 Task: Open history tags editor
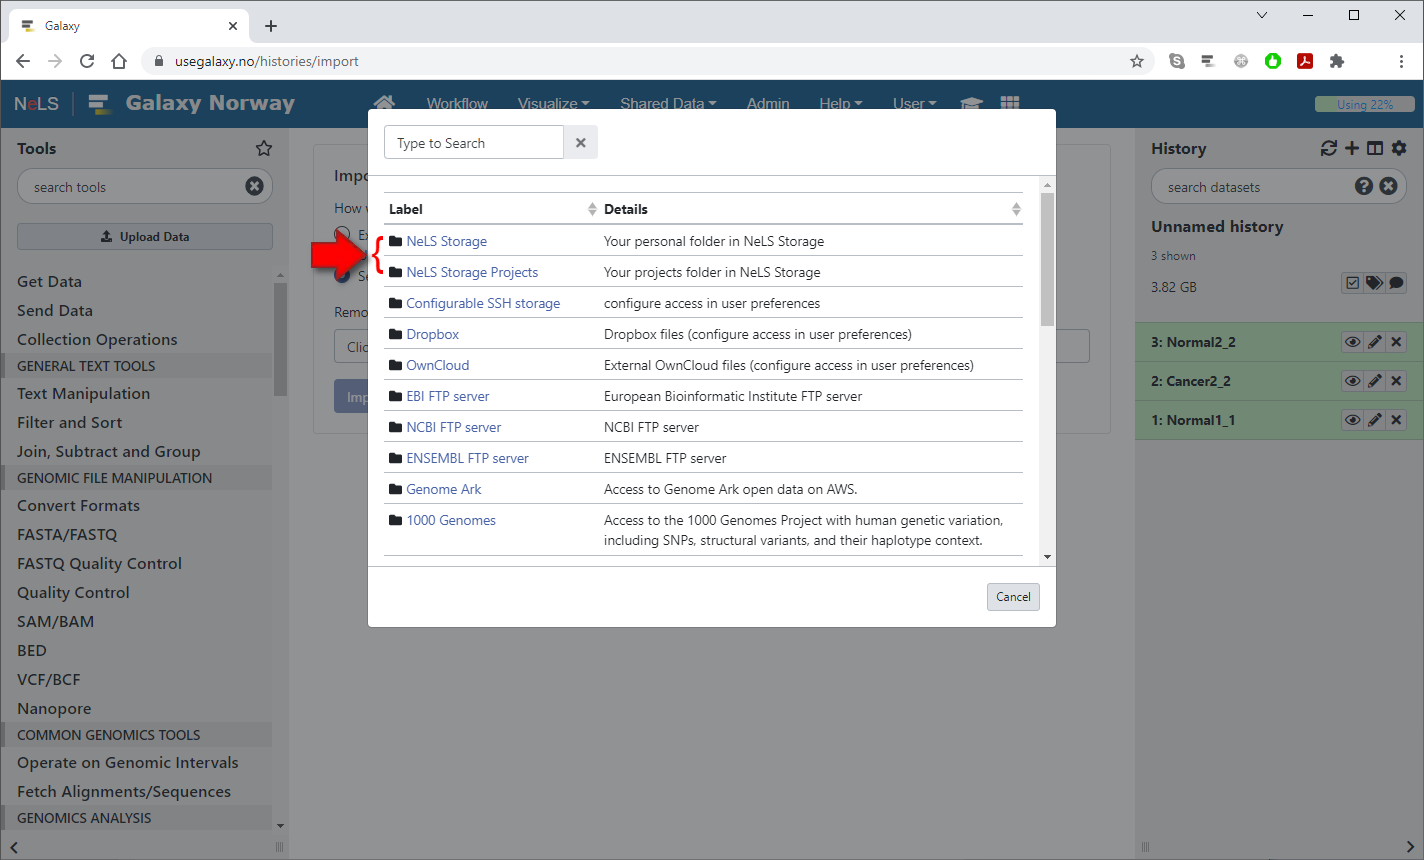(x=1374, y=283)
